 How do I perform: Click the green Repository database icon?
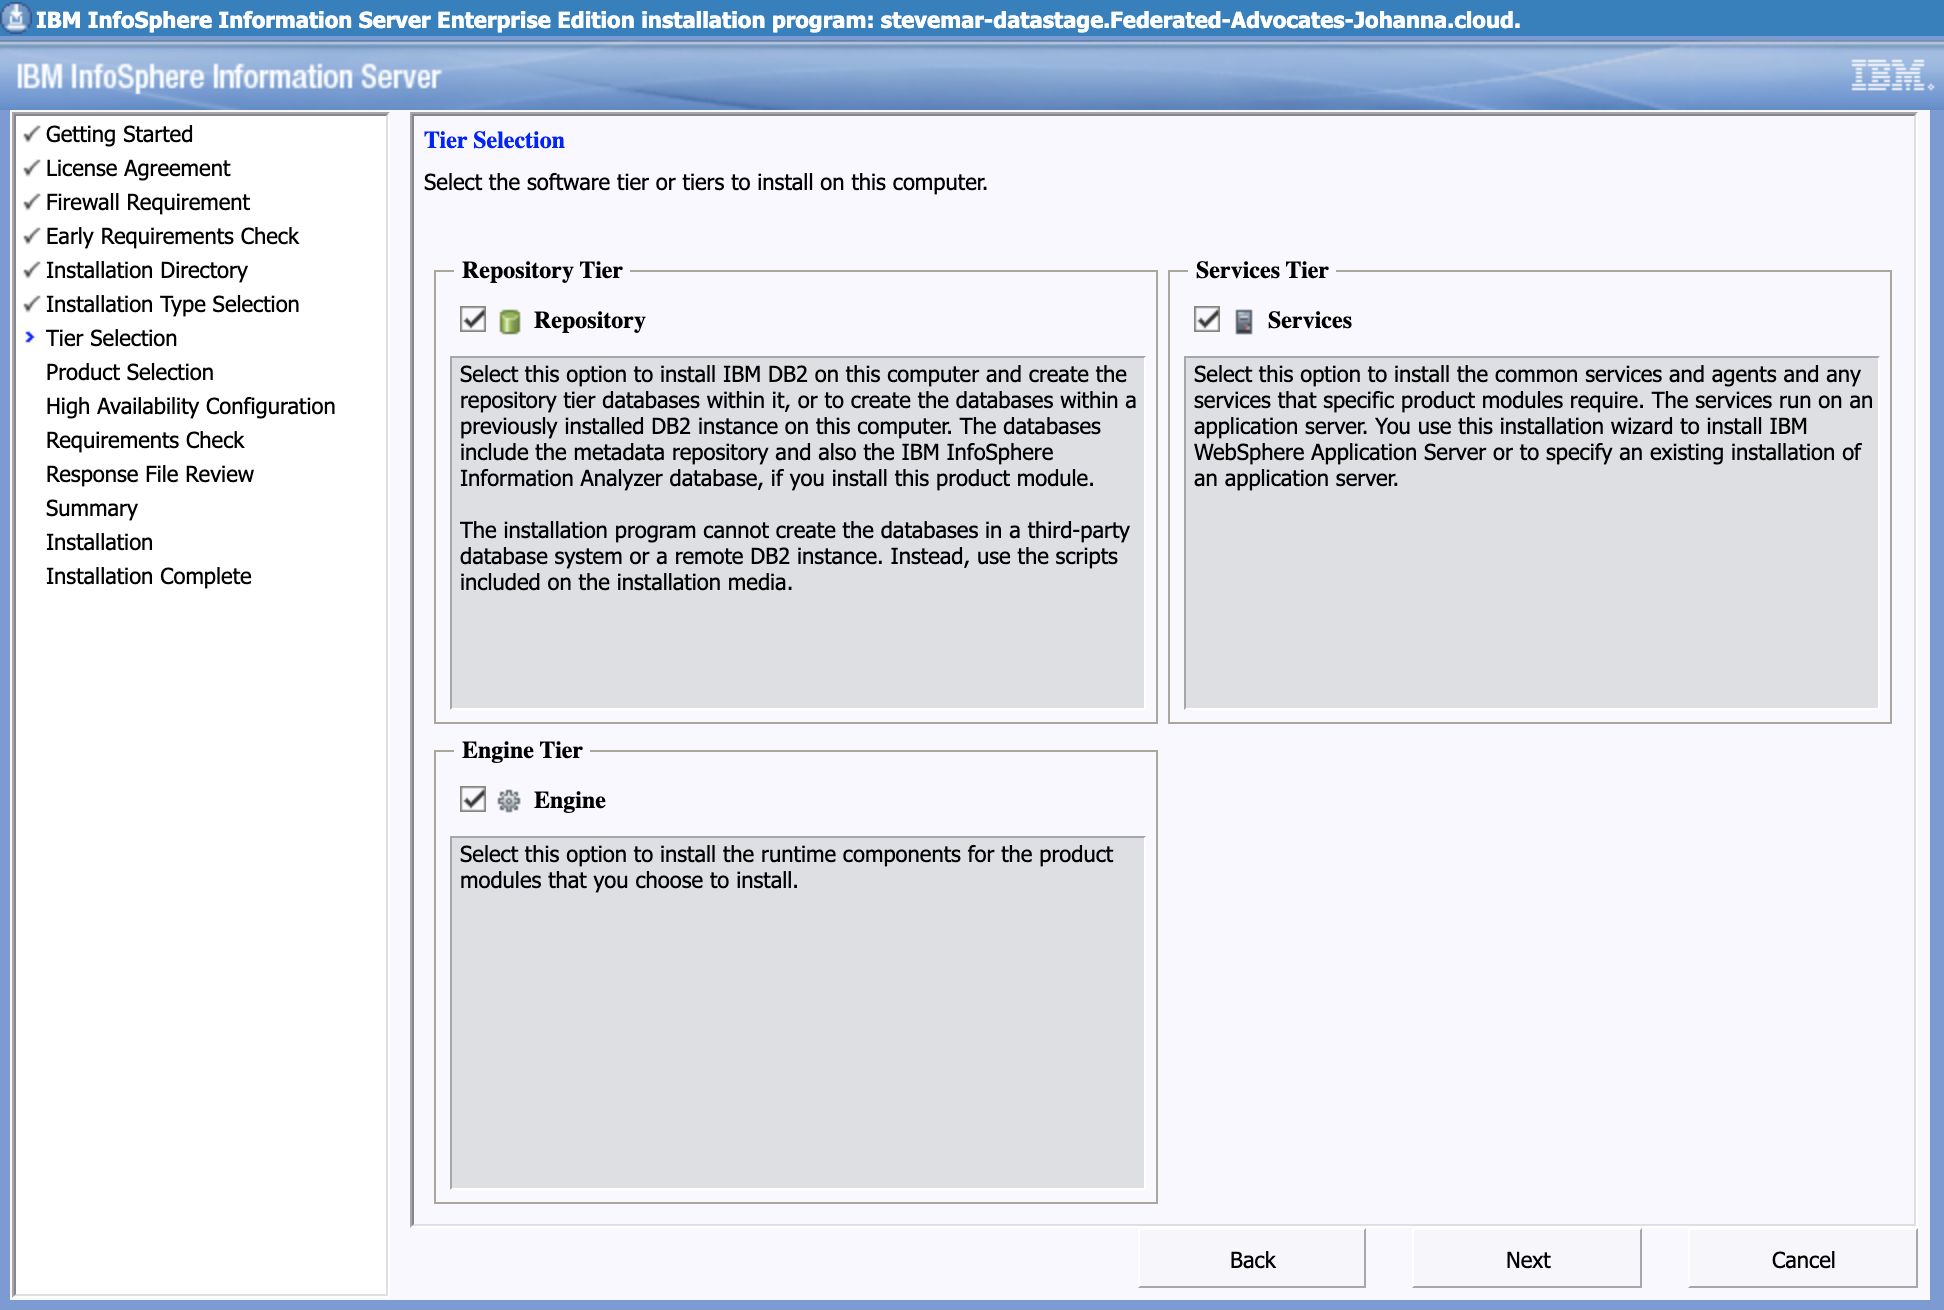510,321
